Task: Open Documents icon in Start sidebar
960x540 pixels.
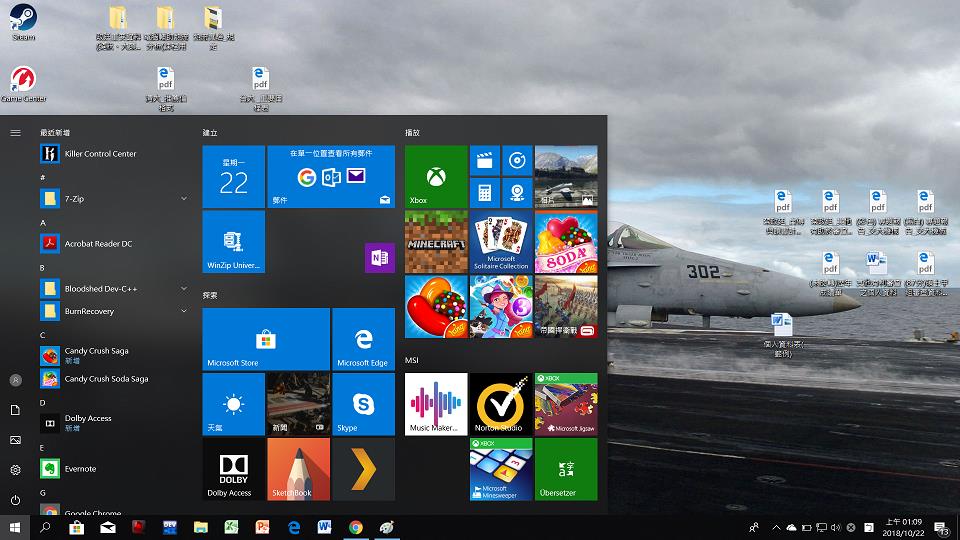Action: click(x=15, y=410)
